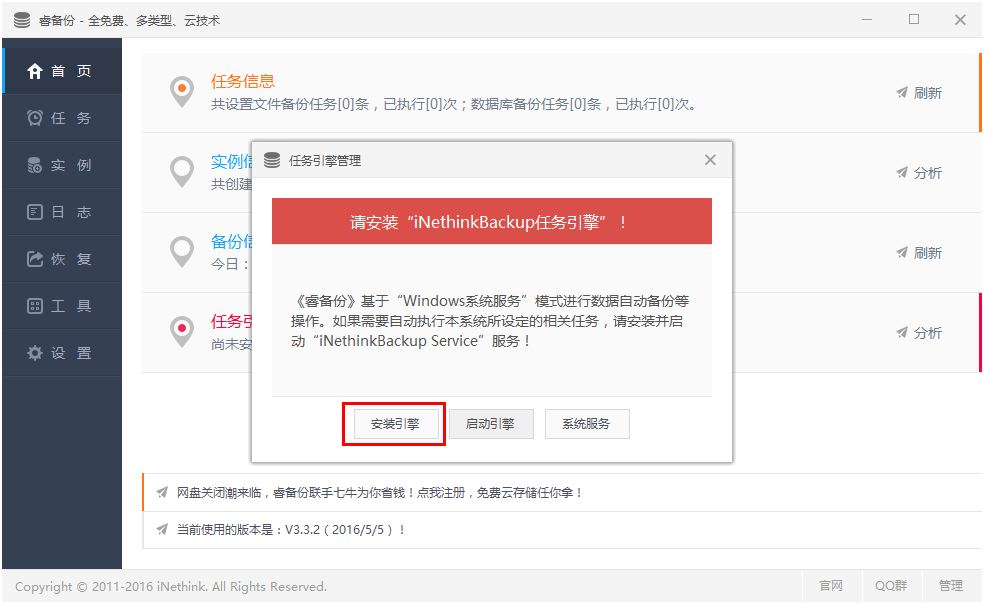Click the 睿备份 logo icon in title bar
The image size is (984, 604).
(x=21, y=18)
